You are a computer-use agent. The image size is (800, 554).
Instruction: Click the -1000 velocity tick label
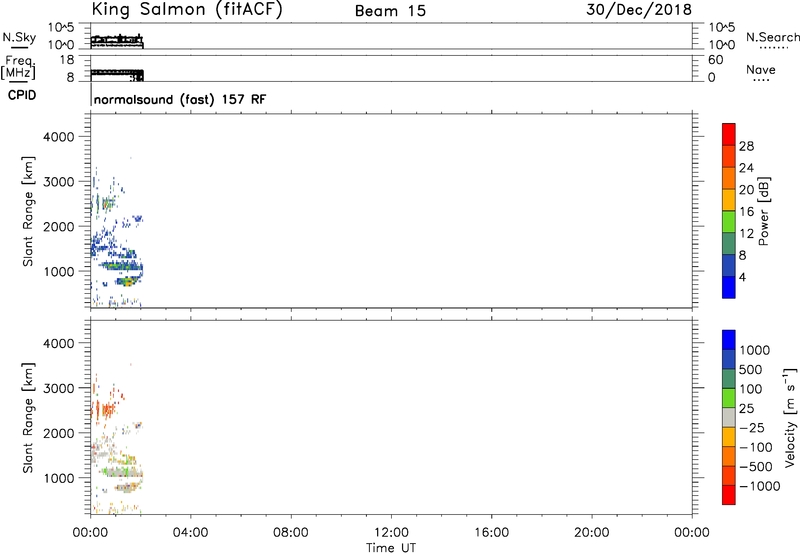pyautogui.click(x=760, y=486)
